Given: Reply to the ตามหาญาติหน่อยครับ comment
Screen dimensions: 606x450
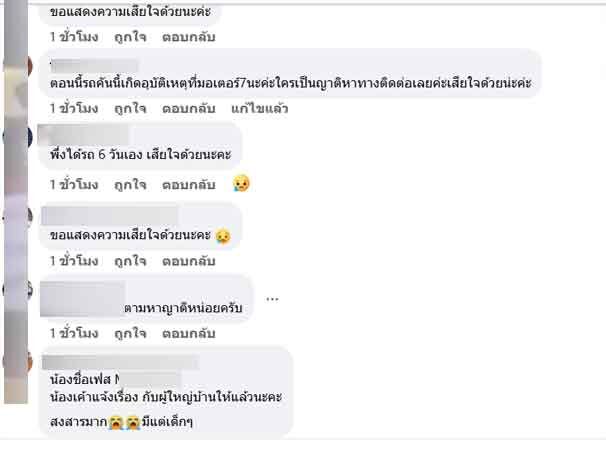Looking at the screenshot, I should click(189, 333).
